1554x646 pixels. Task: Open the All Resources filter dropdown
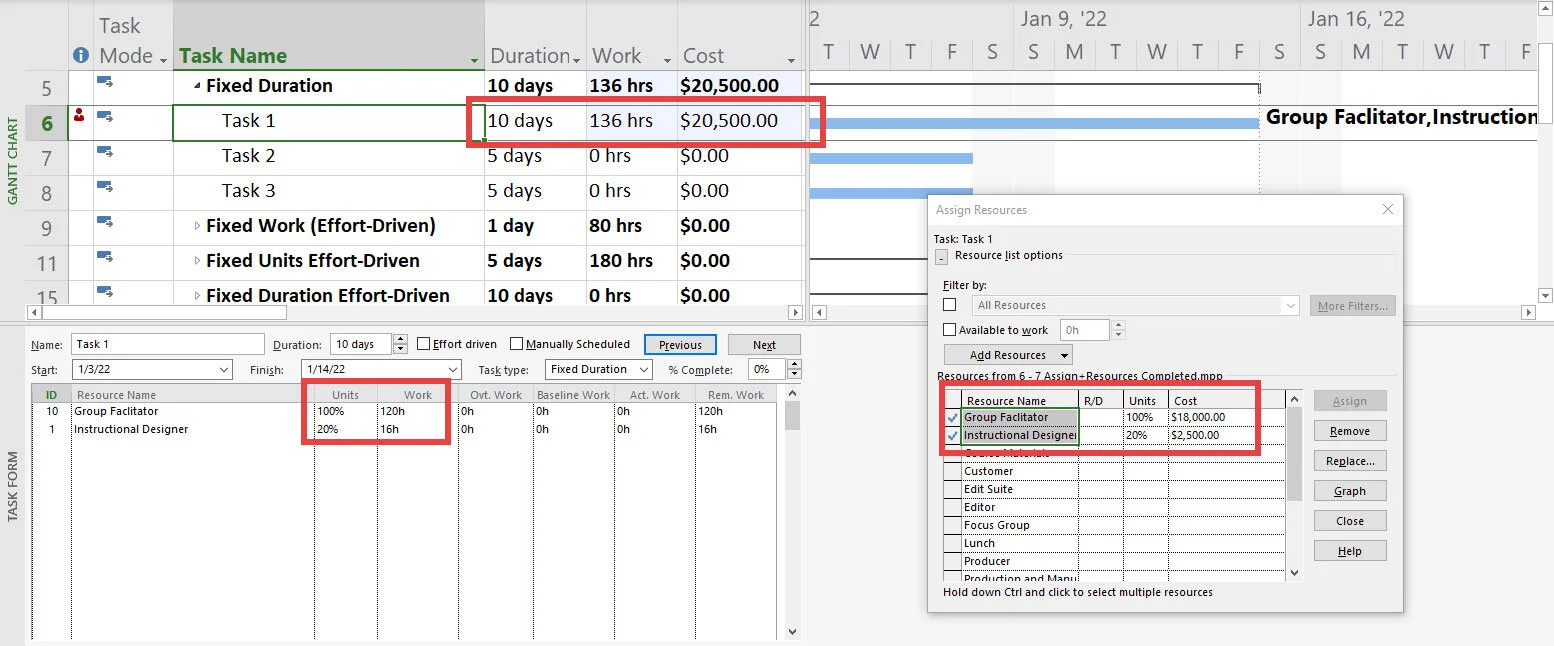1291,305
